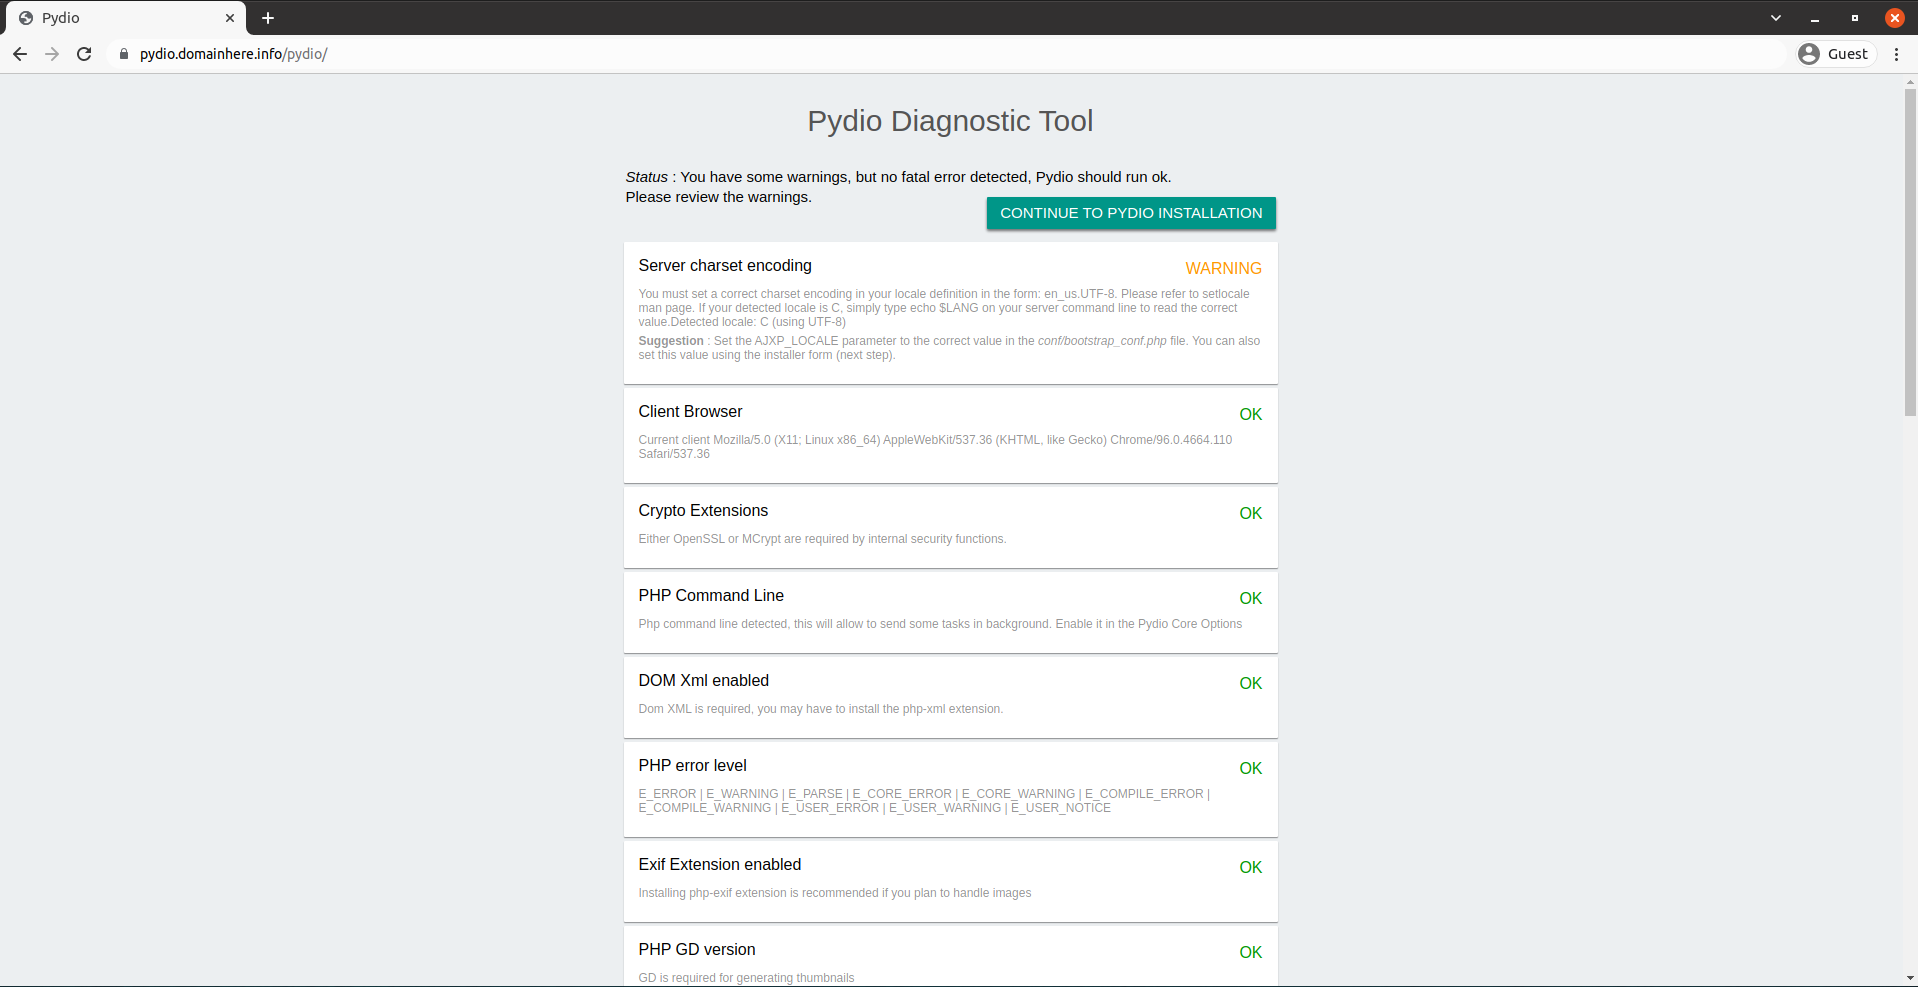
Task: Click the PHP Command Line heading
Action: pyautogui.click(x=711, y=595)
